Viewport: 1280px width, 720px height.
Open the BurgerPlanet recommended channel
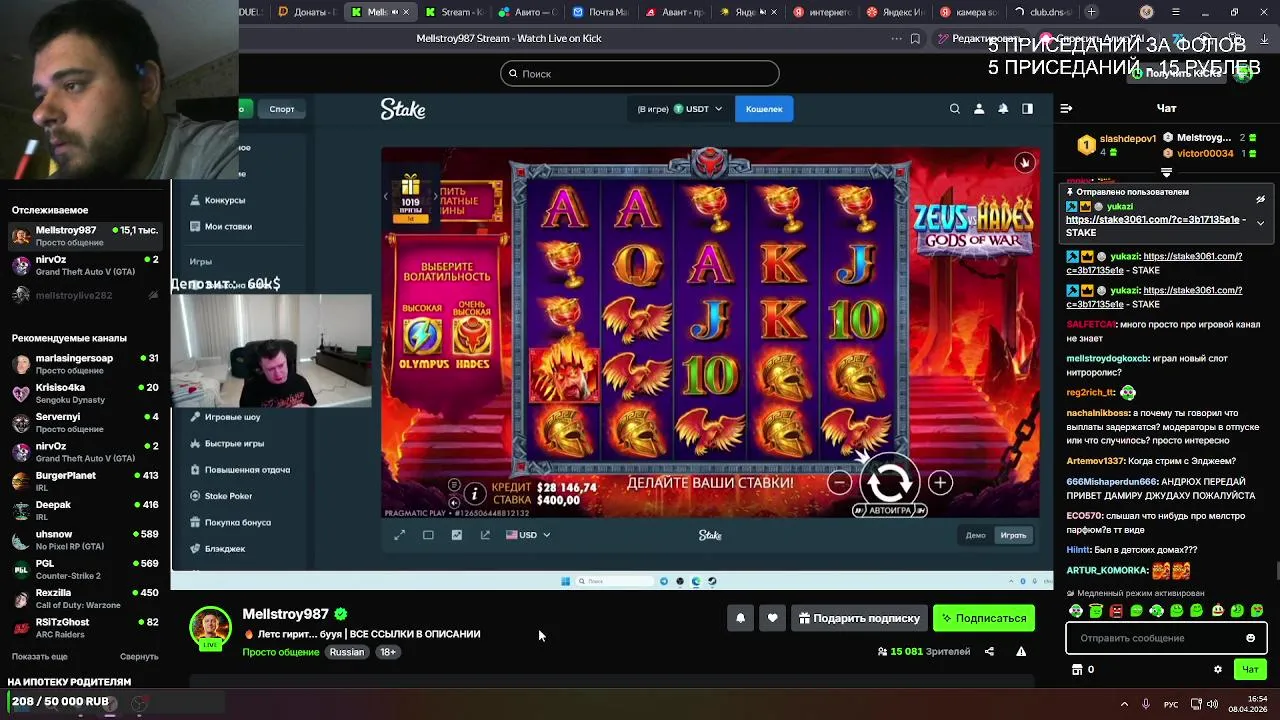click(x=85, y=481)
